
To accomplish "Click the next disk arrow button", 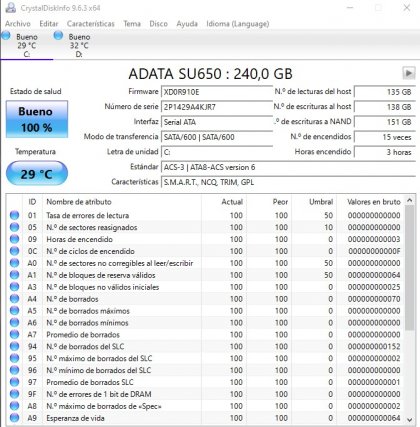I will click(x=409, y=73).
